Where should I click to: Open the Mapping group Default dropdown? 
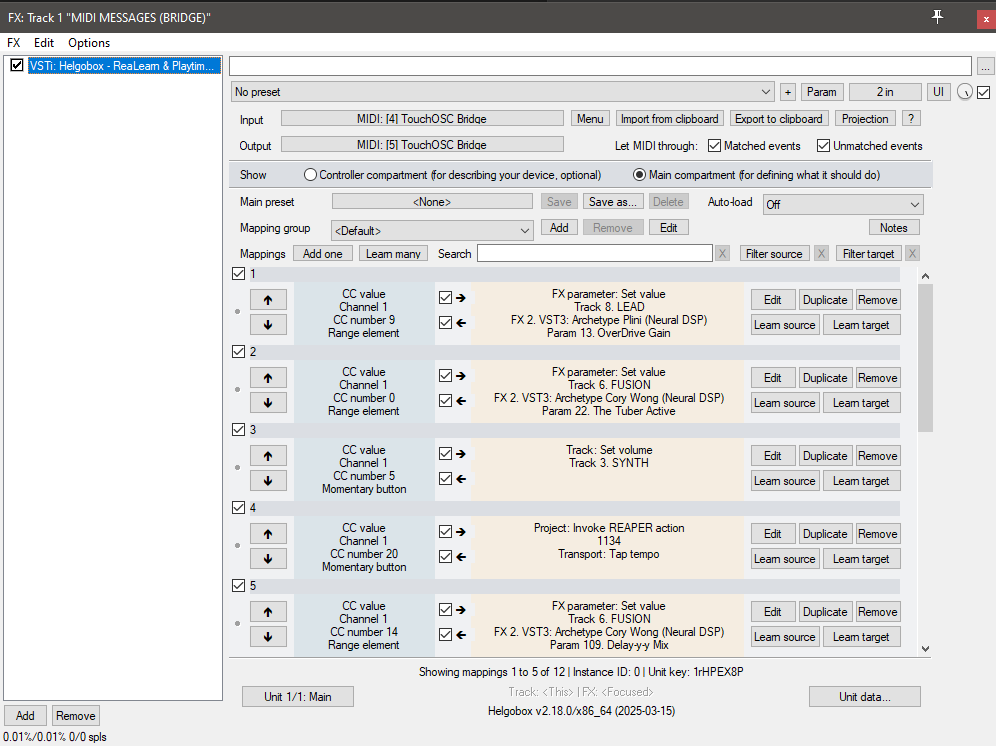click(x=432, y=229)
